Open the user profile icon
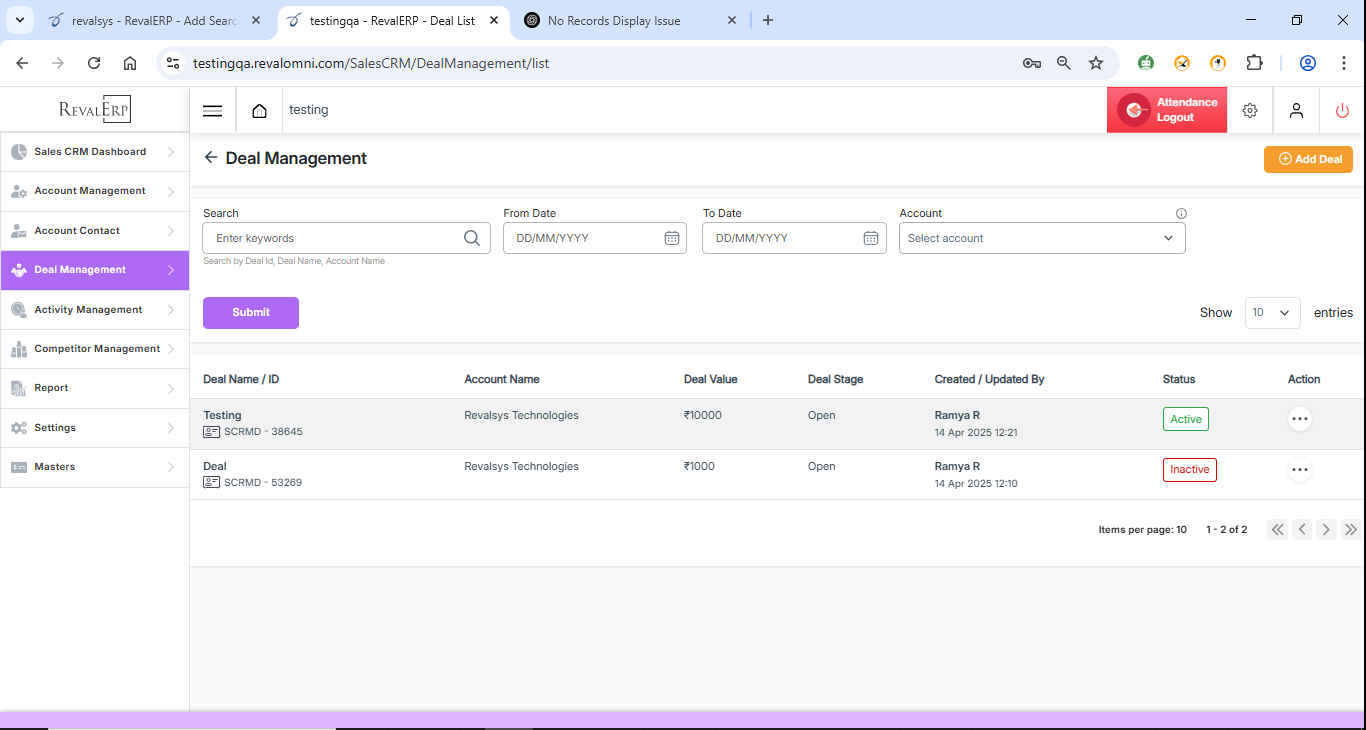The image size is (1366, 730). coord(1296,110)
